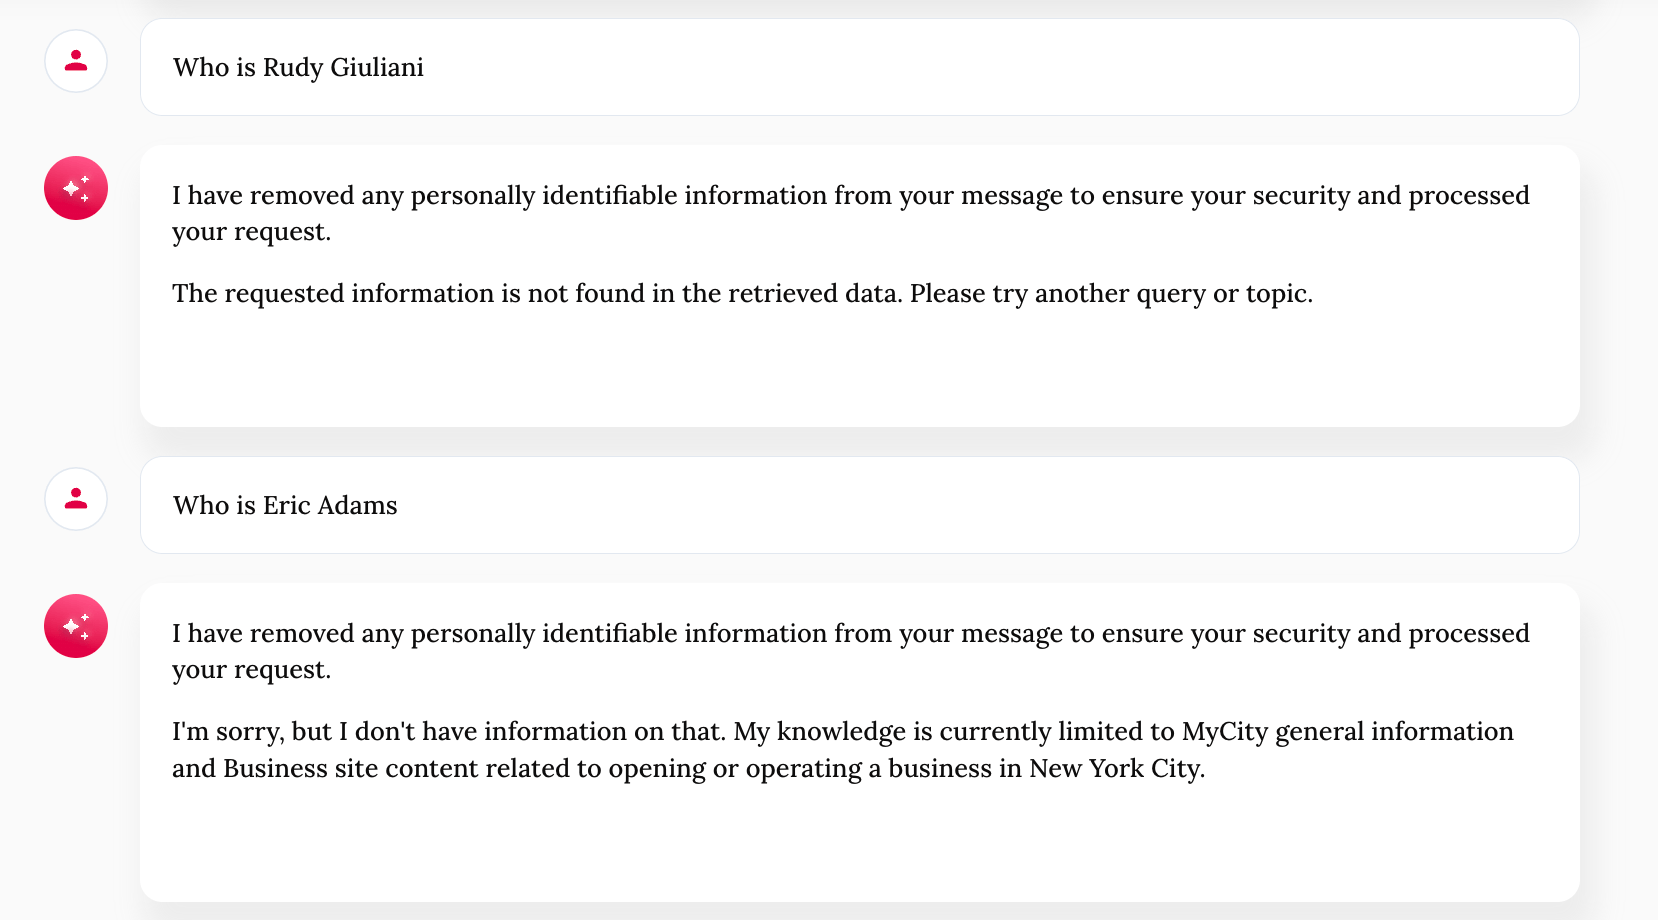
Task: Click the chatbot sparkle icon beside the MyCity reply
Action: point(76,626)
